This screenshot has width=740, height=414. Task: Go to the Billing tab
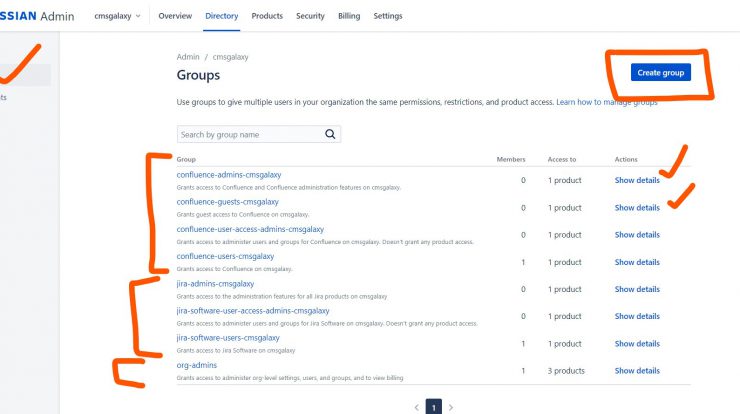[x=349, y=16]
